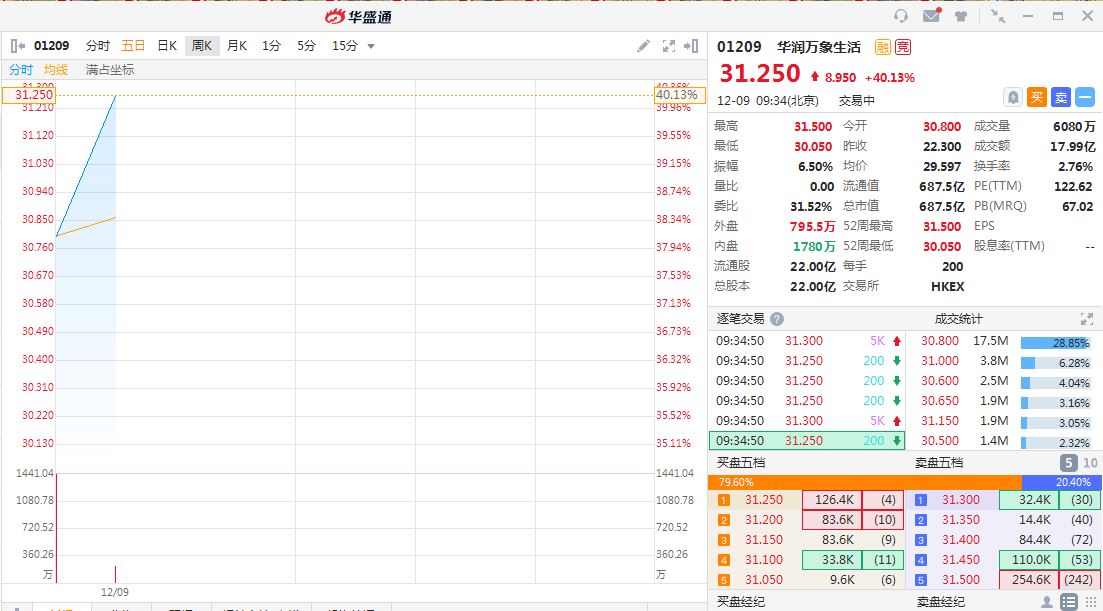
Task: Click the 逐笔交易 panel header
Action: click(x=740, y=319)
